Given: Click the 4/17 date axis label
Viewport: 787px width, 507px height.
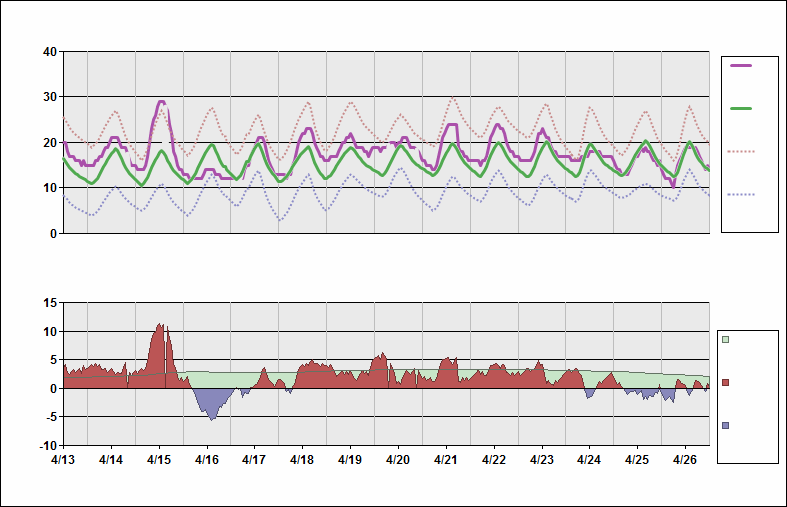Looking at the screenshot, I should 254,460.
